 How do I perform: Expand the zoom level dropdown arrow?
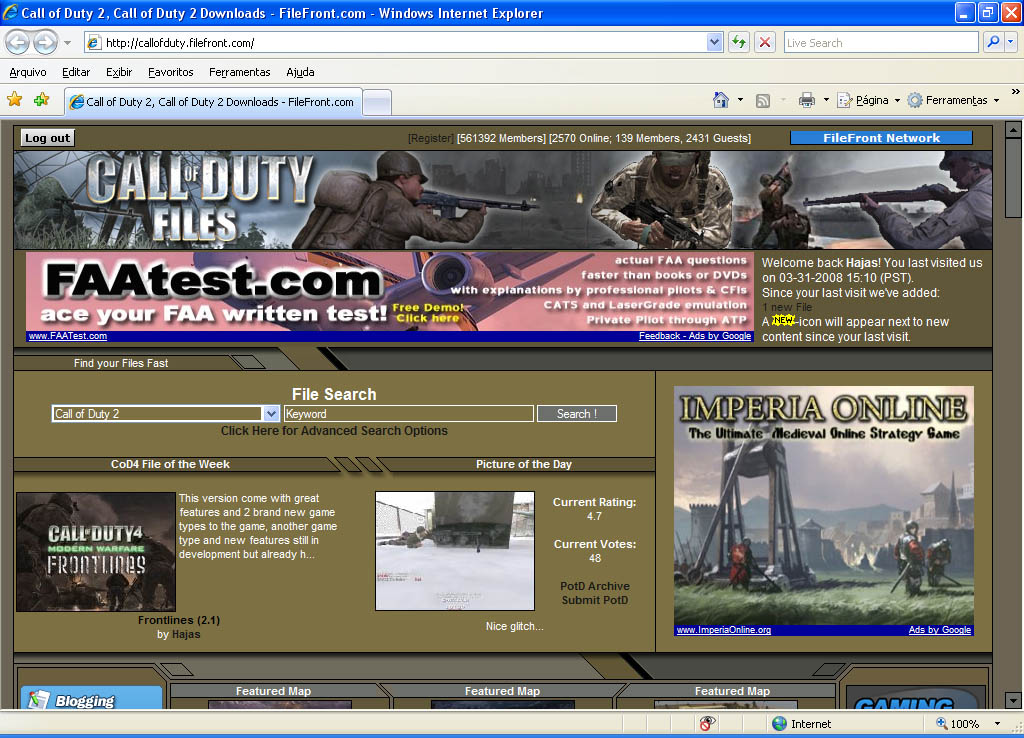pyautogui.click(x=997, y=724)
